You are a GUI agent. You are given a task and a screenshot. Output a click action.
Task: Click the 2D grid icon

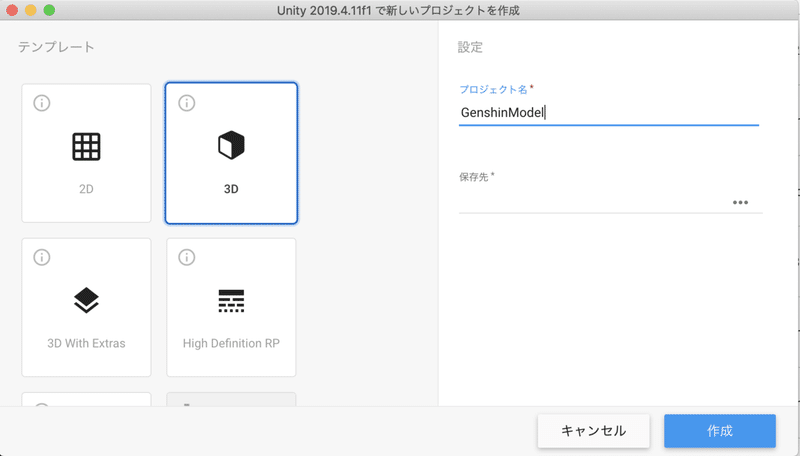point(86,147)
